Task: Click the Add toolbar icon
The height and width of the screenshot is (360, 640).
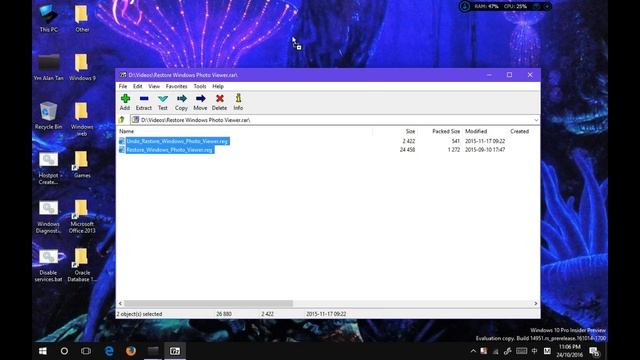Action: pos(125,102)
